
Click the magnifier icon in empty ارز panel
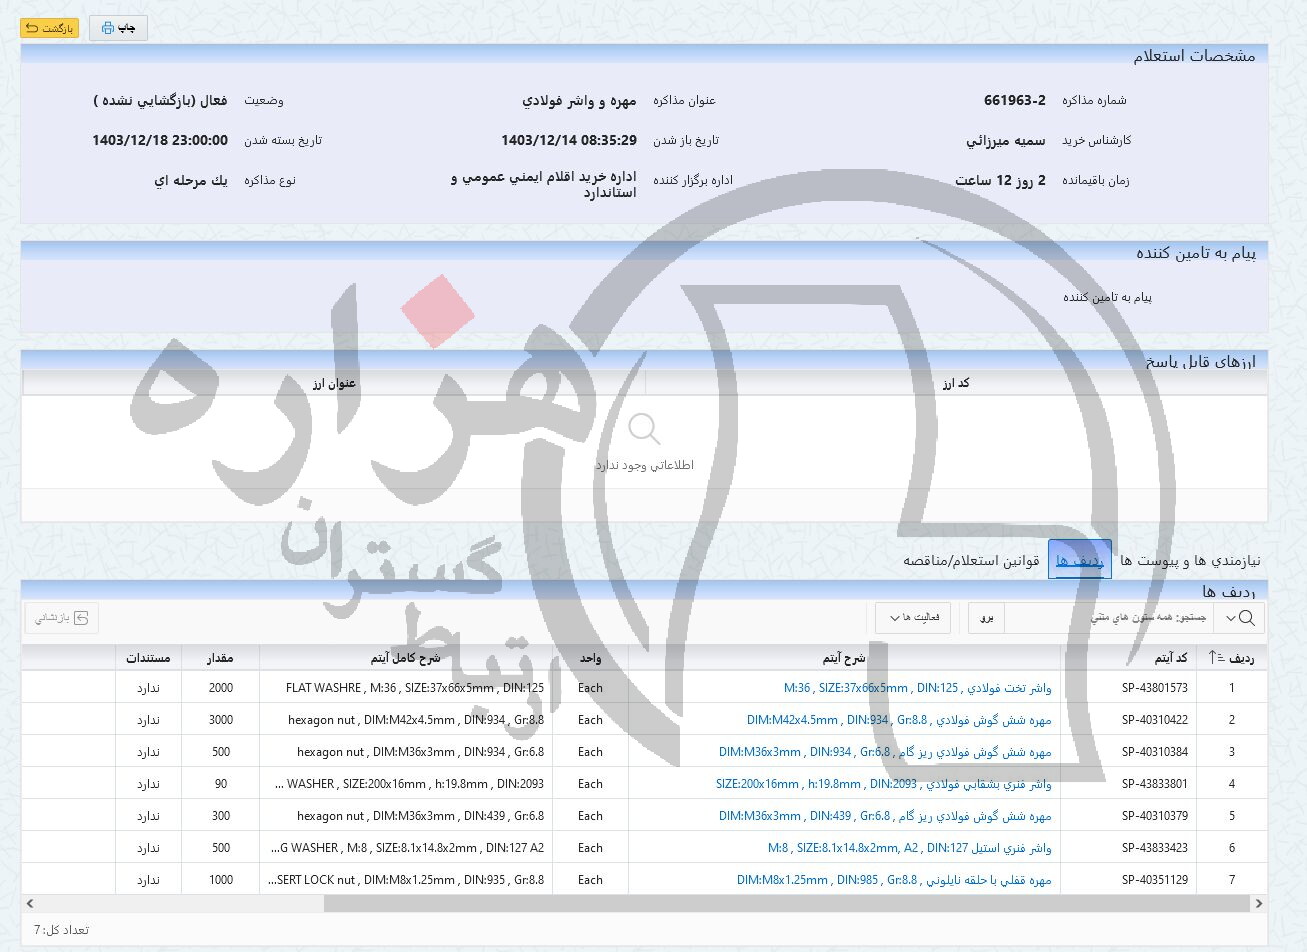[644, 429]
